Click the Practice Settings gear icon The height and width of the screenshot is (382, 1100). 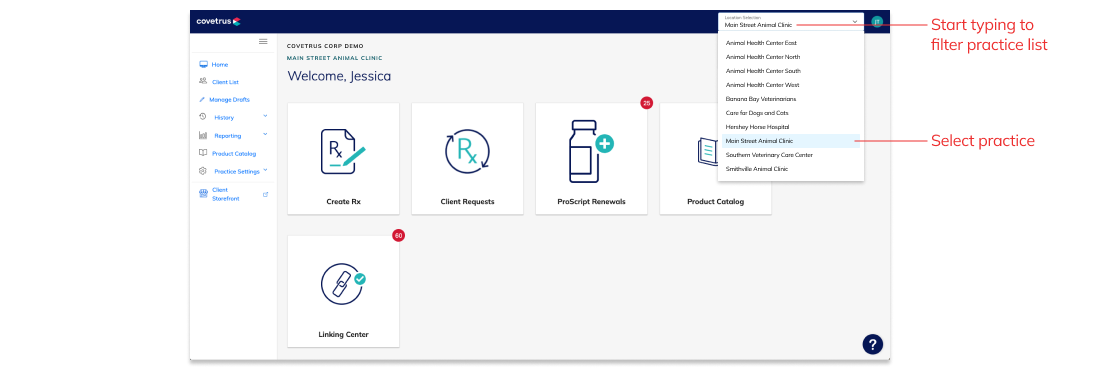[203, 171]
